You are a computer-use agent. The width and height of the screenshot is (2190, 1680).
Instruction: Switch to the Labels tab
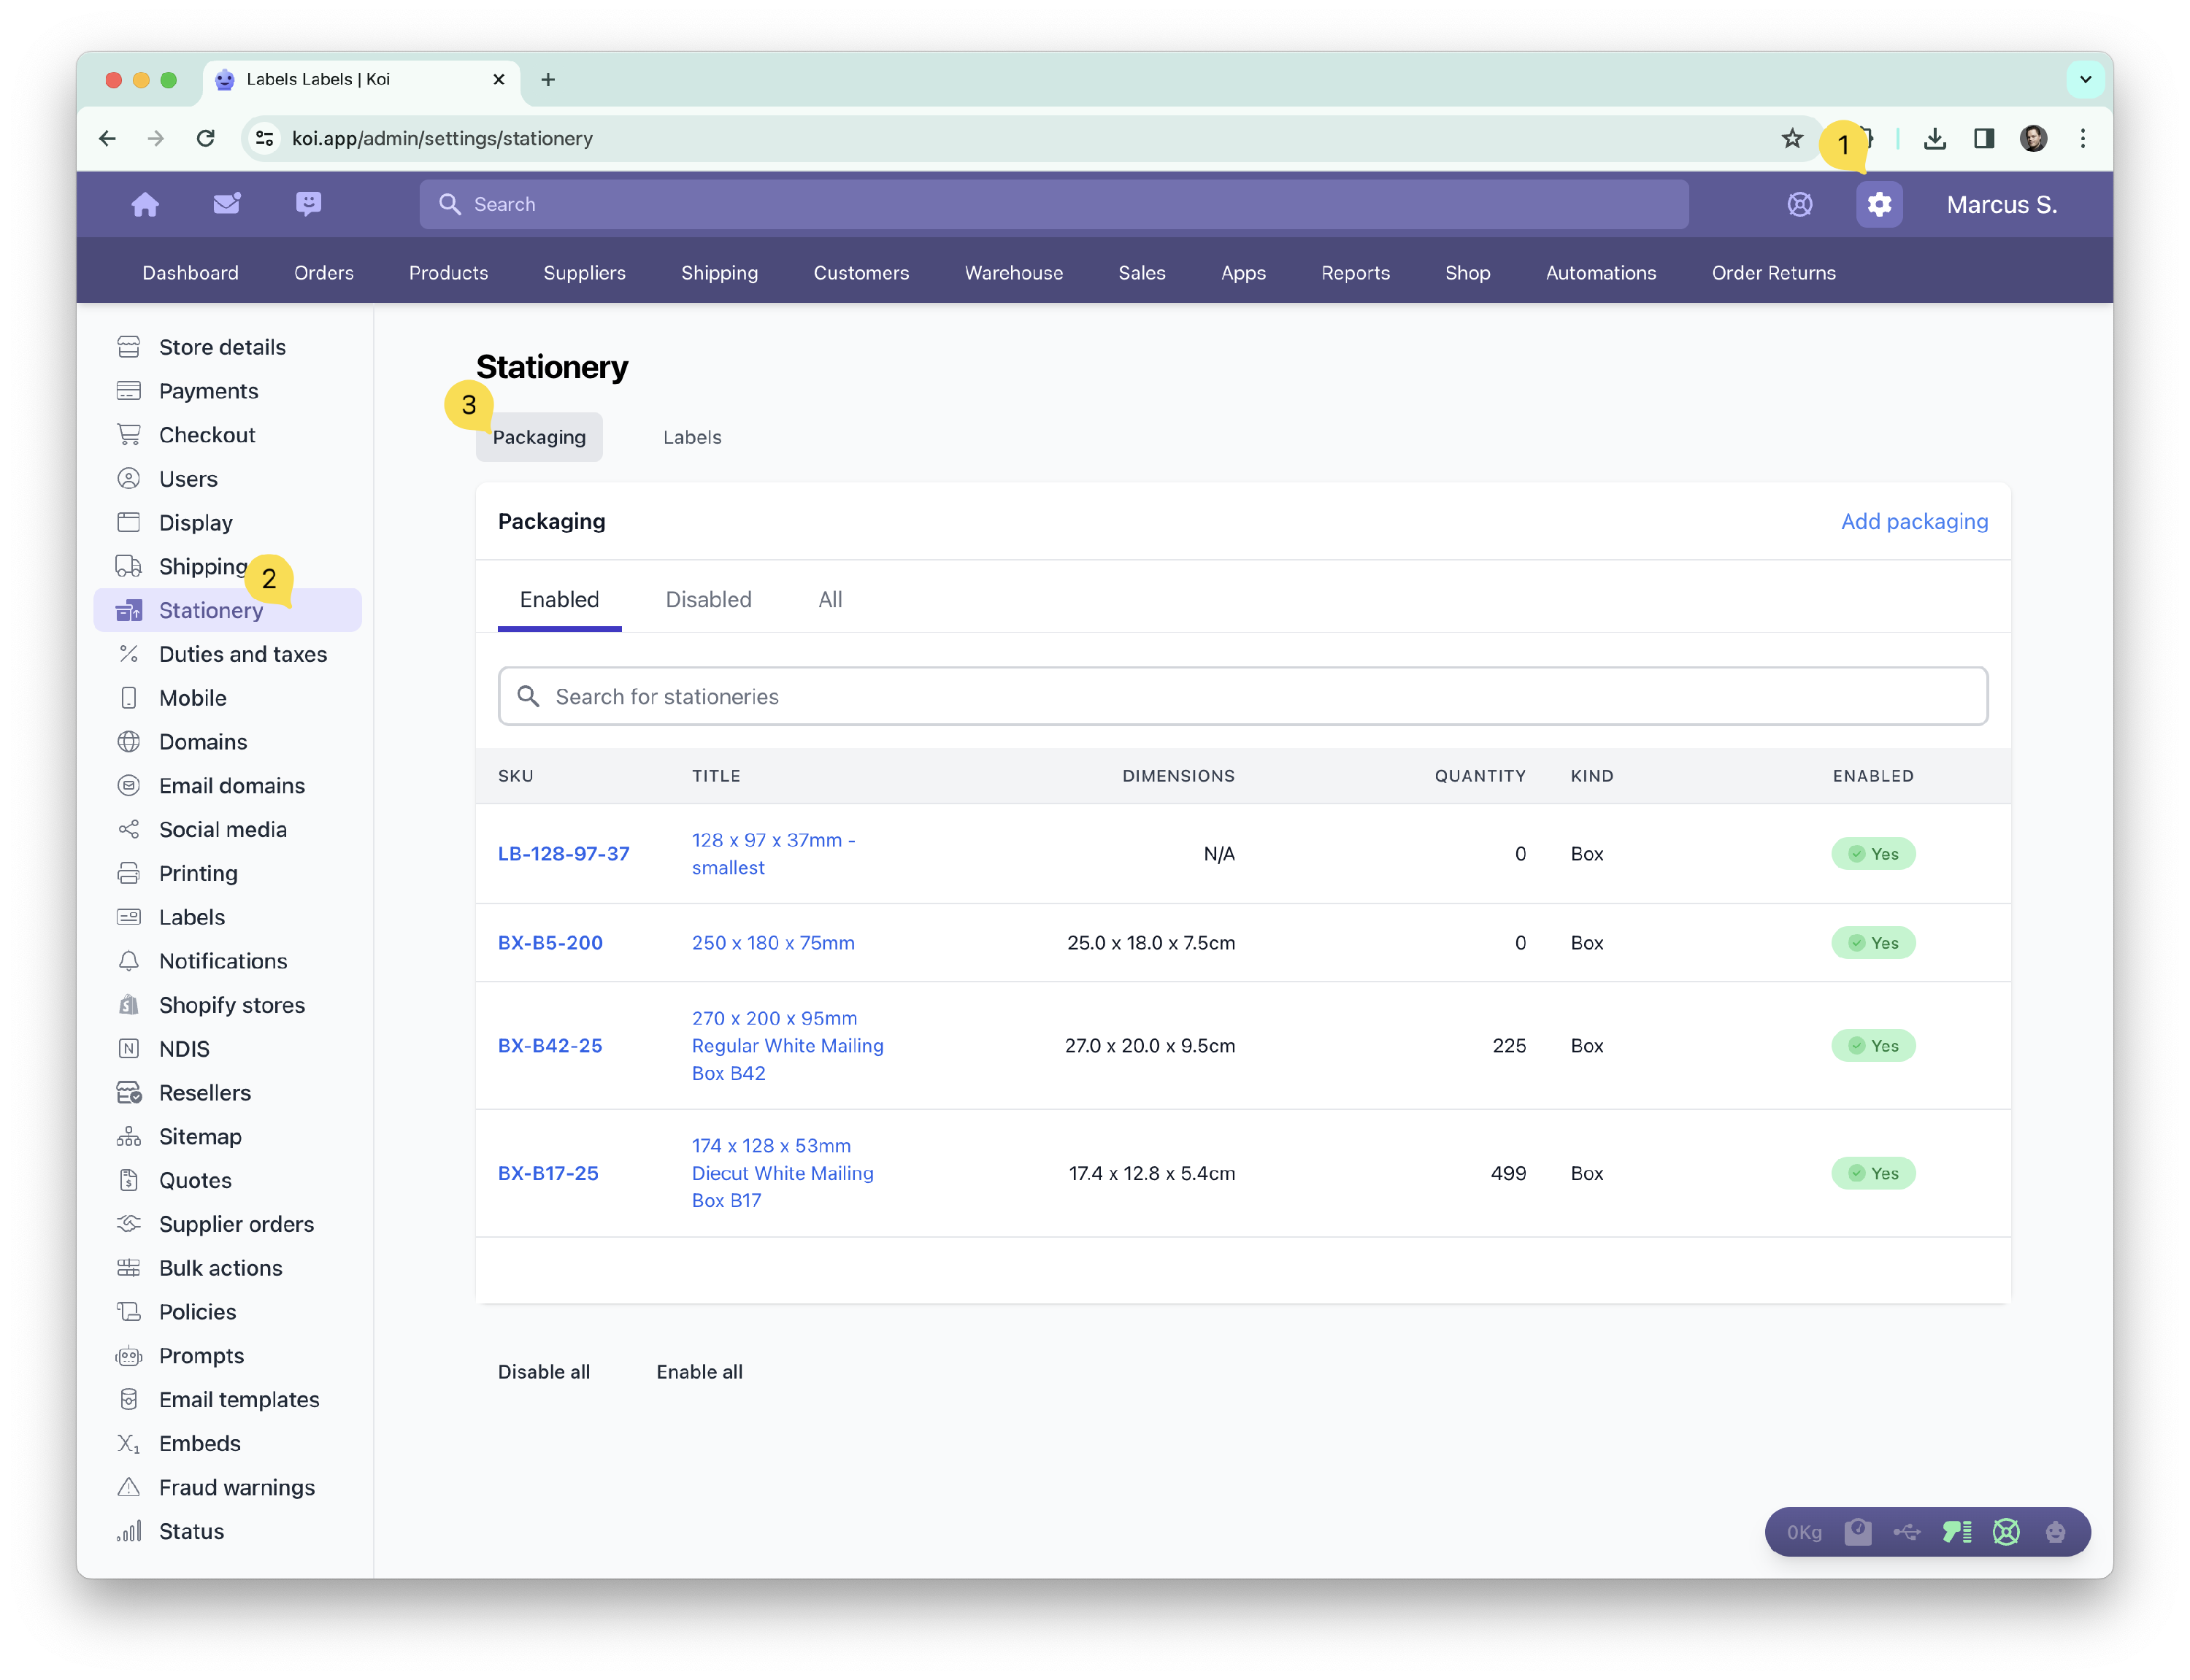pos(691,437)
